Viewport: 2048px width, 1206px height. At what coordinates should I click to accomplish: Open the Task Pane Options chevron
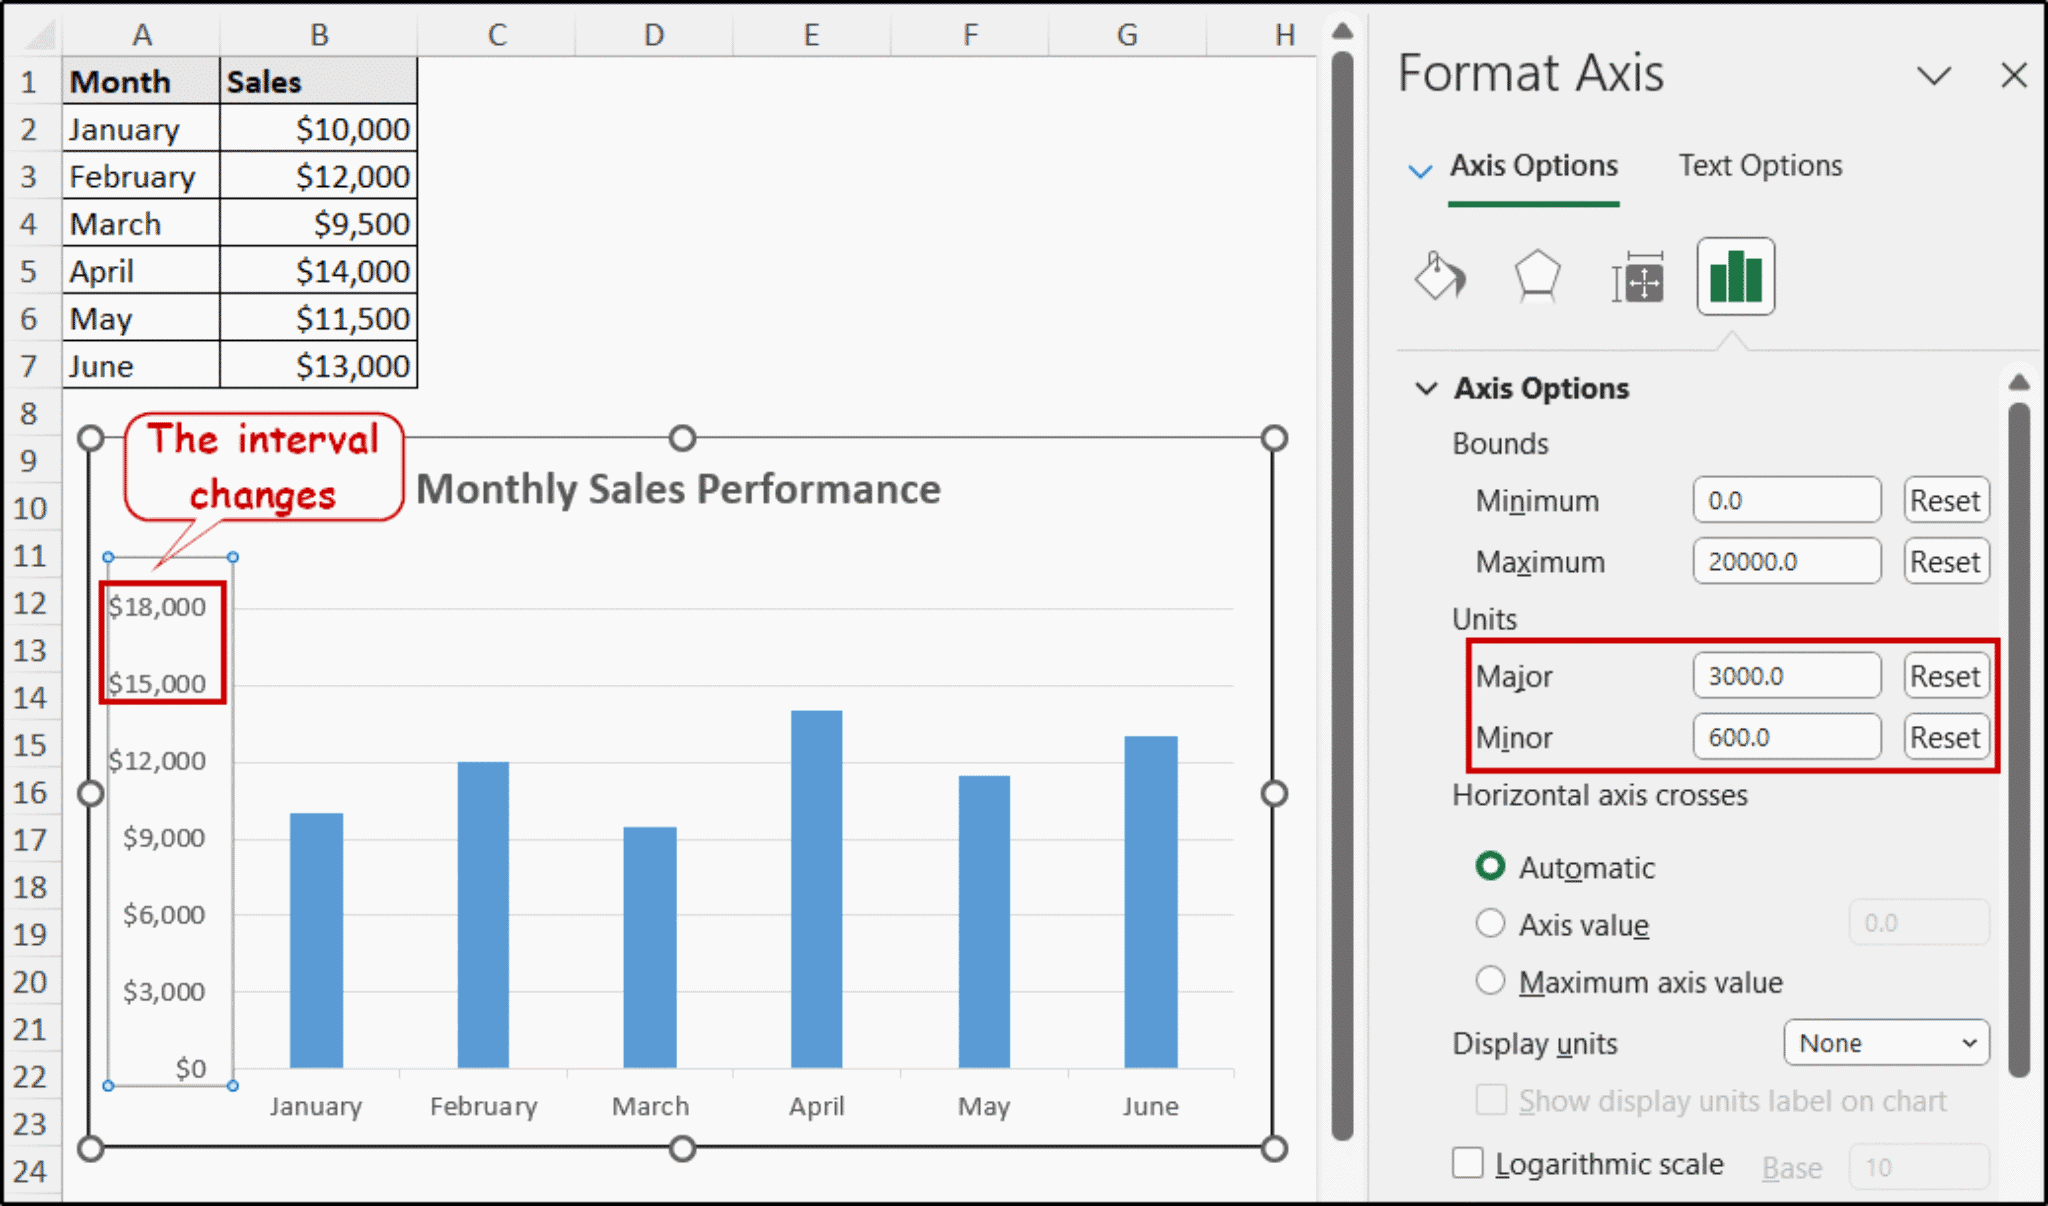coord(1932,75)
